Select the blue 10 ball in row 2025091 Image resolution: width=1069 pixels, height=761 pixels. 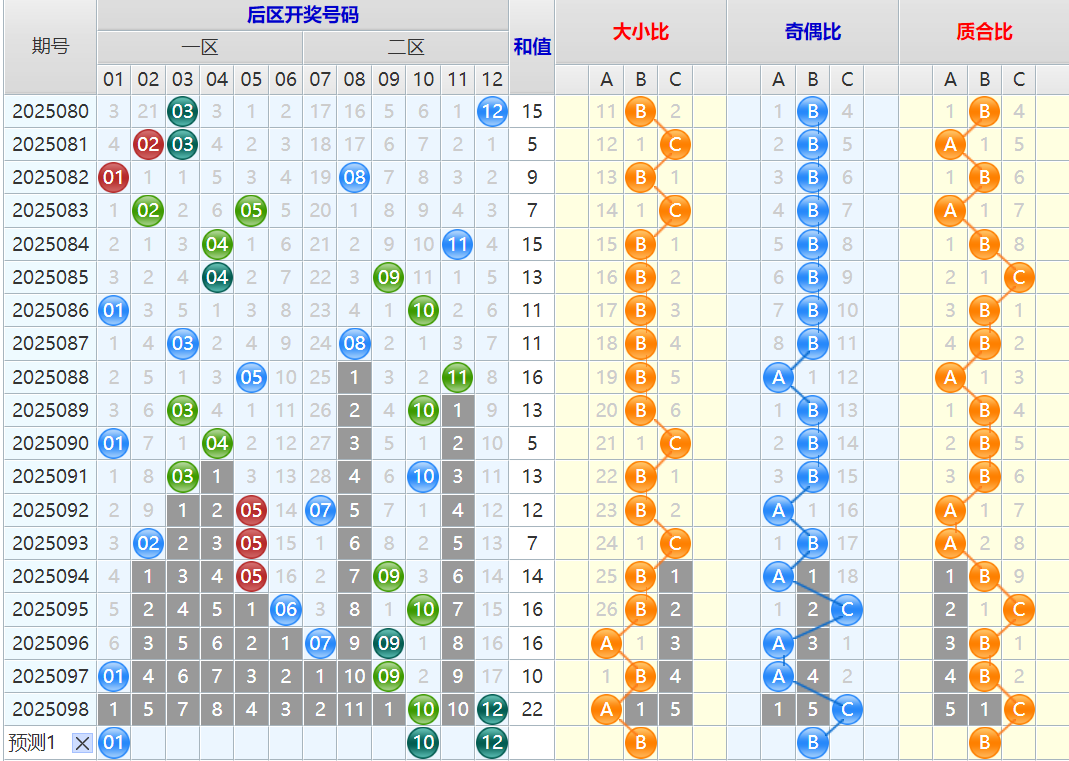(423, 477)
